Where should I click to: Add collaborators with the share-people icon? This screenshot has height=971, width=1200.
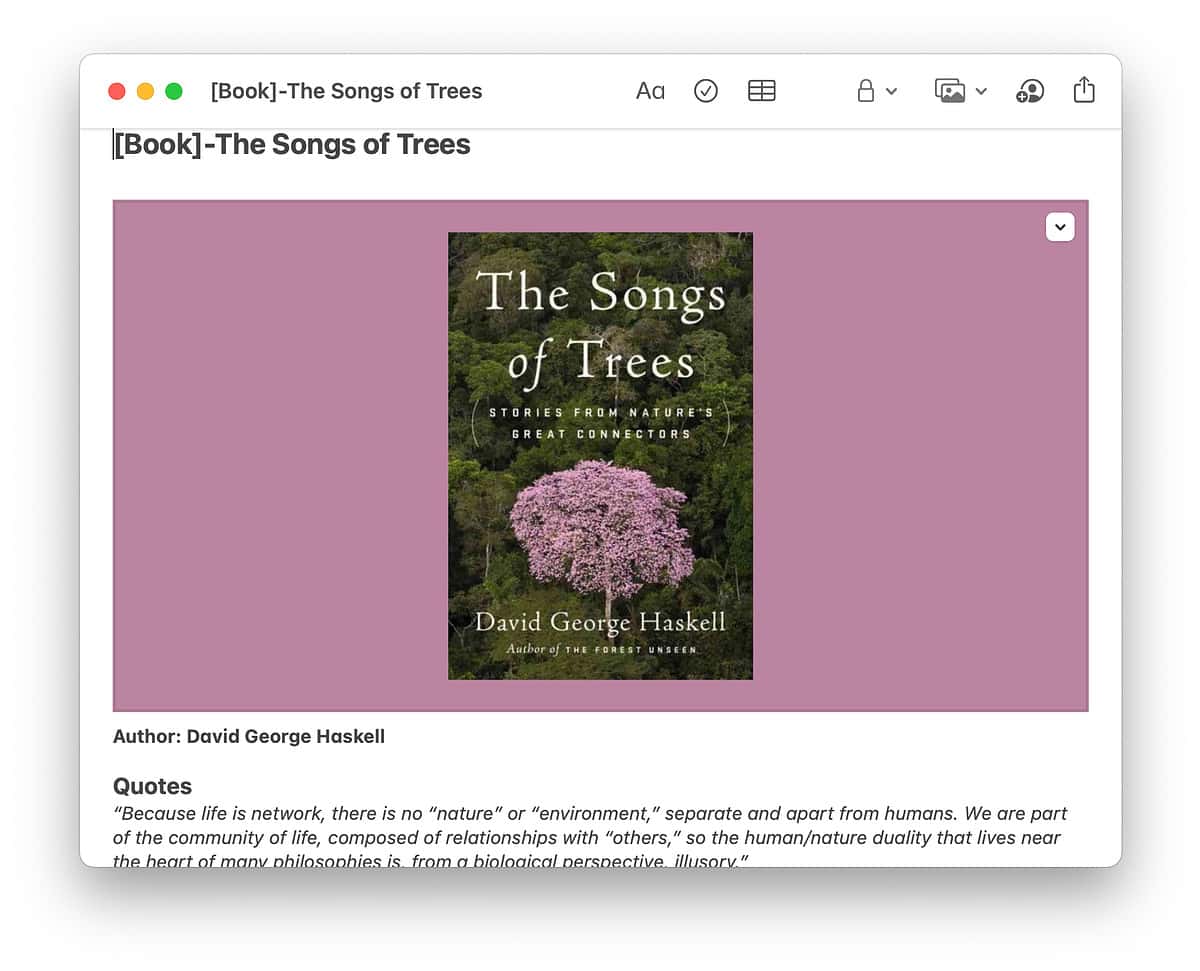[1029, 91]
